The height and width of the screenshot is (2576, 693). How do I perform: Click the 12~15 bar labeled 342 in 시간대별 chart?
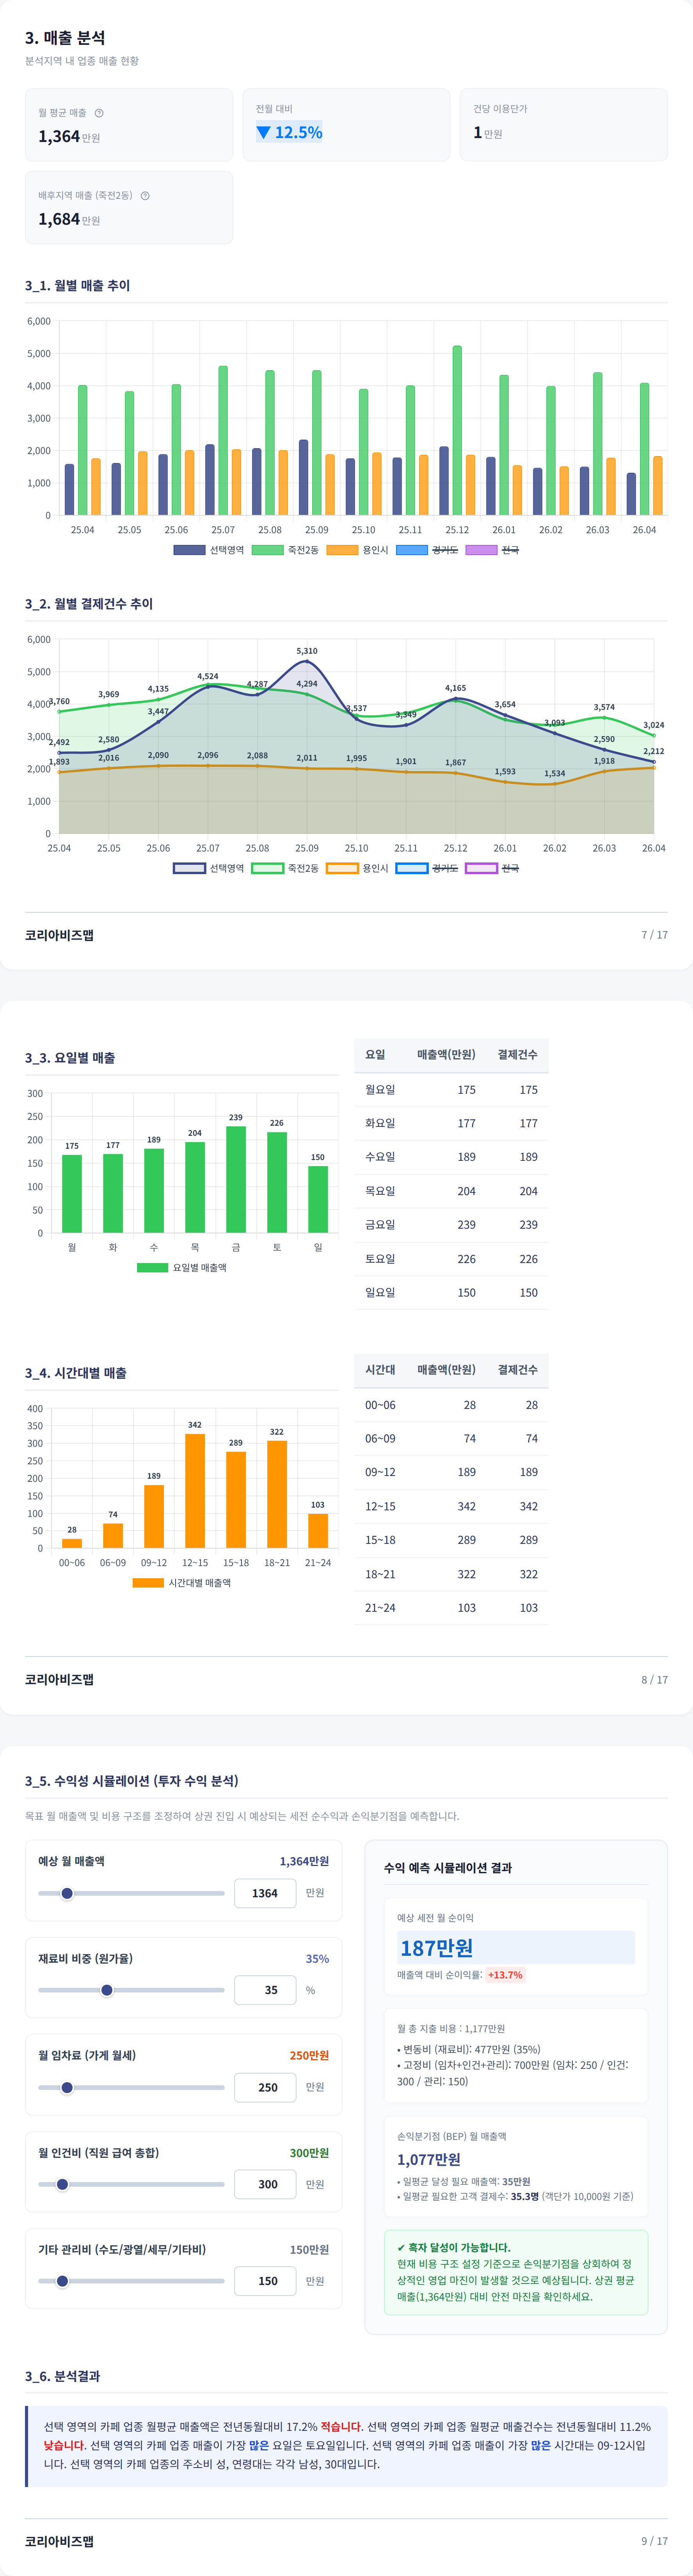click(x=195, y=1490)
